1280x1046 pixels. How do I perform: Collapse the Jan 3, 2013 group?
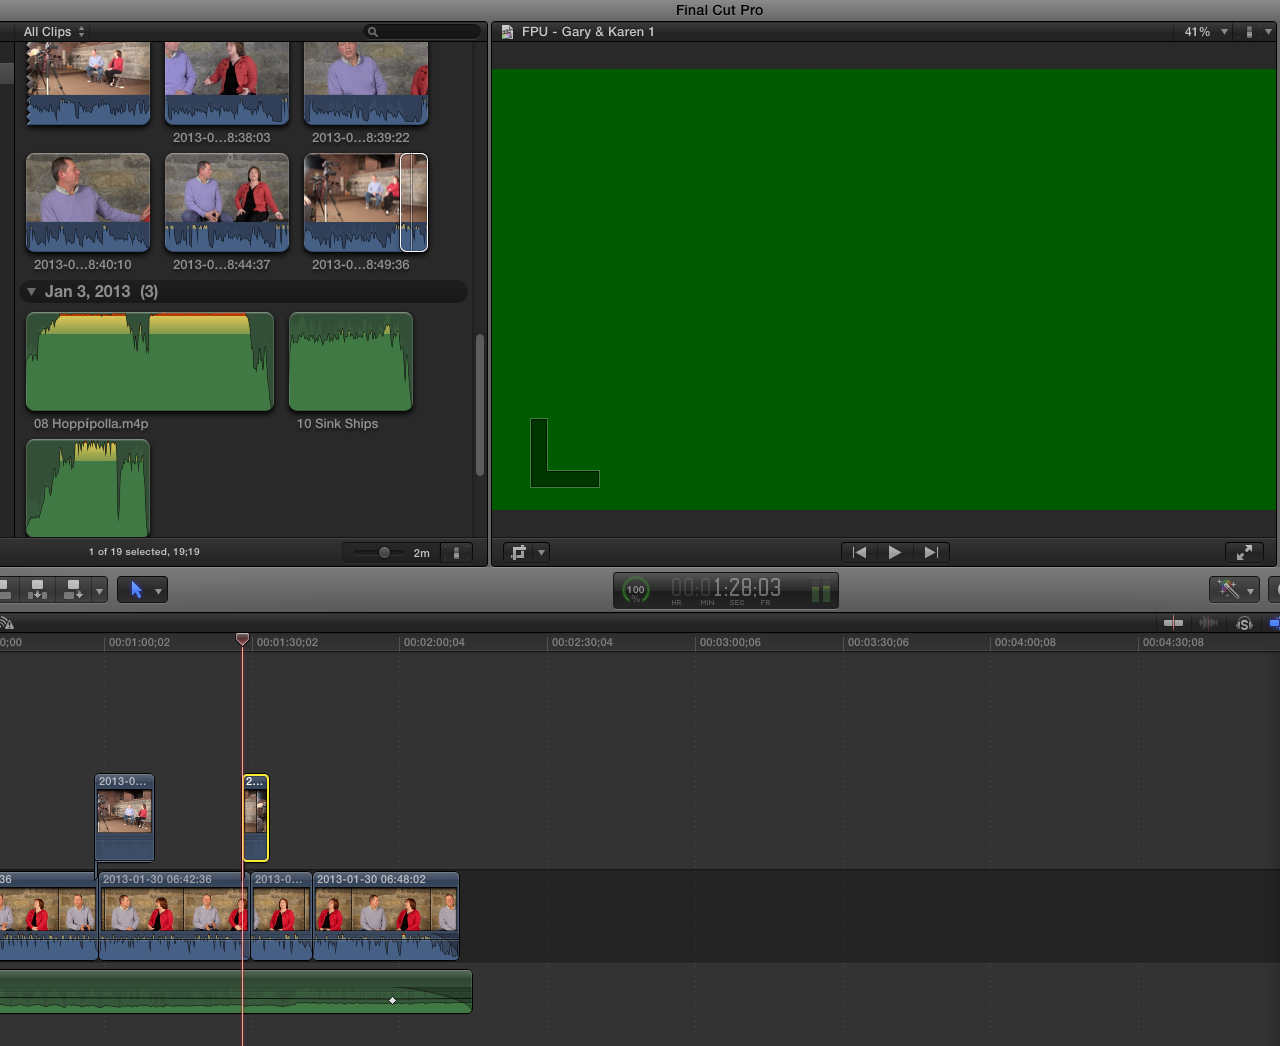point(31,292)
